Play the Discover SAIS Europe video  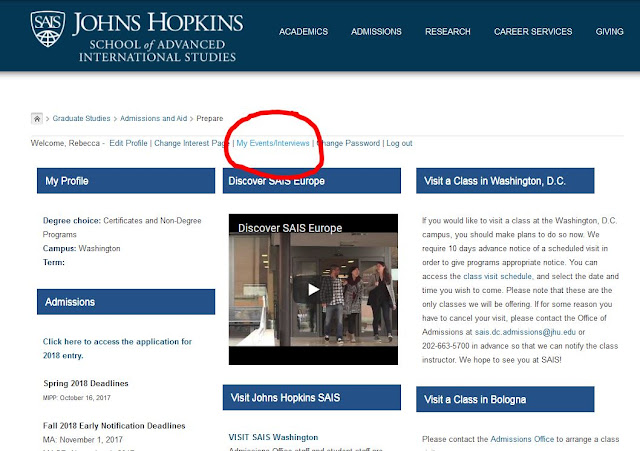pos(313,289)
